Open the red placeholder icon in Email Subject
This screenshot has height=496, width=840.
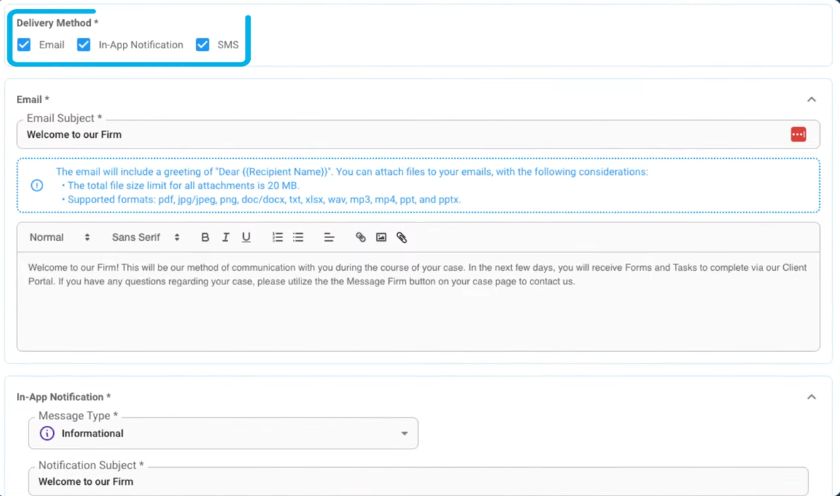click(x=798, y=134)
